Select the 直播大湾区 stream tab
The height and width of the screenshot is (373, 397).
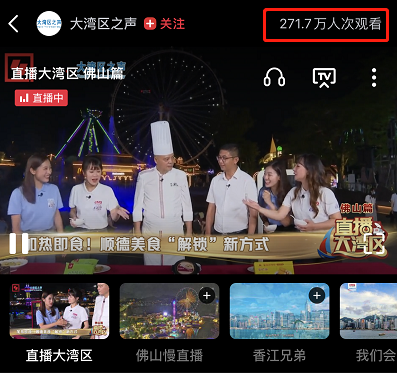(x=59, y=355)
